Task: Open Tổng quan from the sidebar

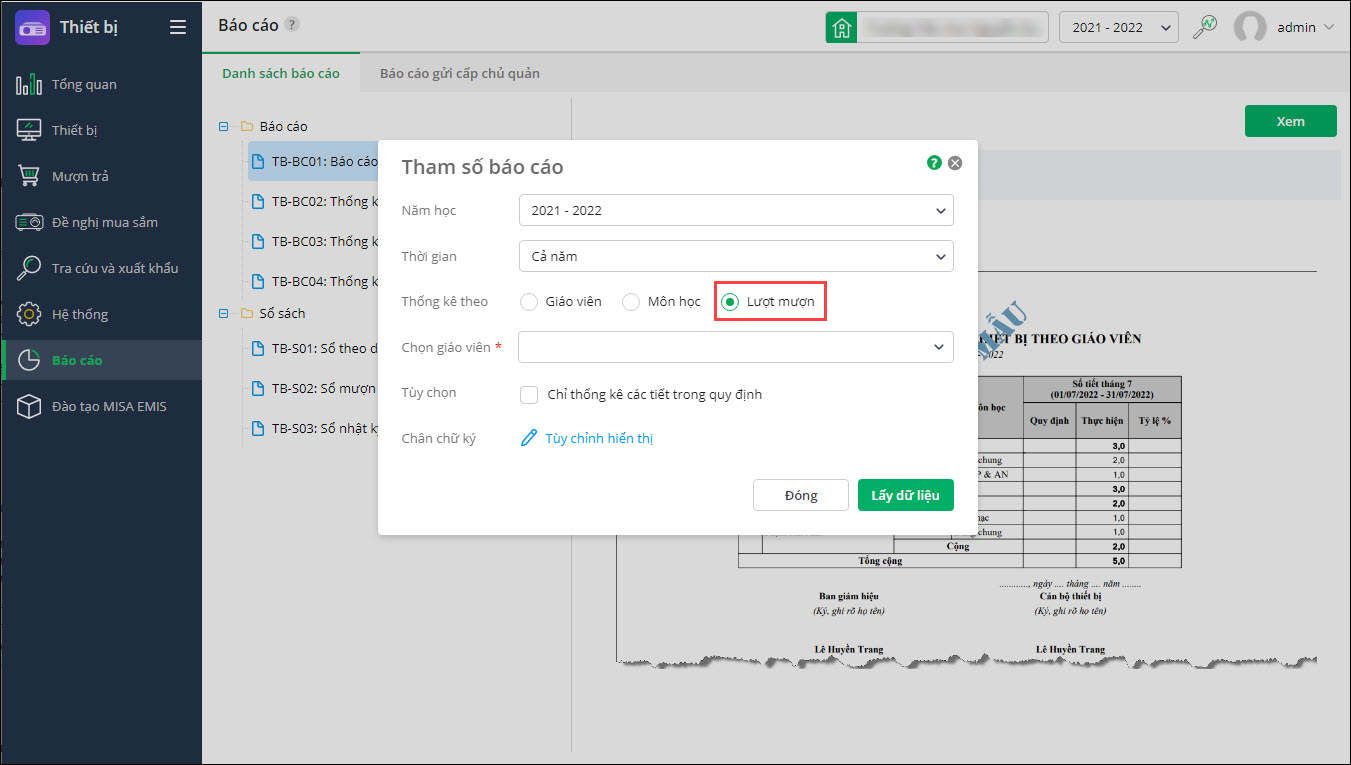Action: pos(101,84)
